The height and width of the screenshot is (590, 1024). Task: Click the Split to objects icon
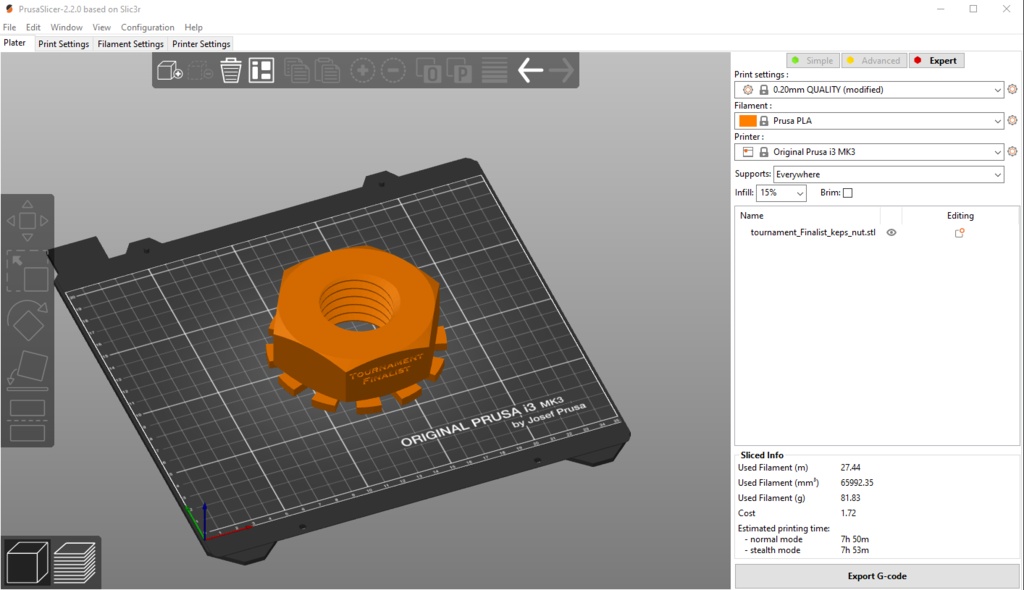coord(429,71)
